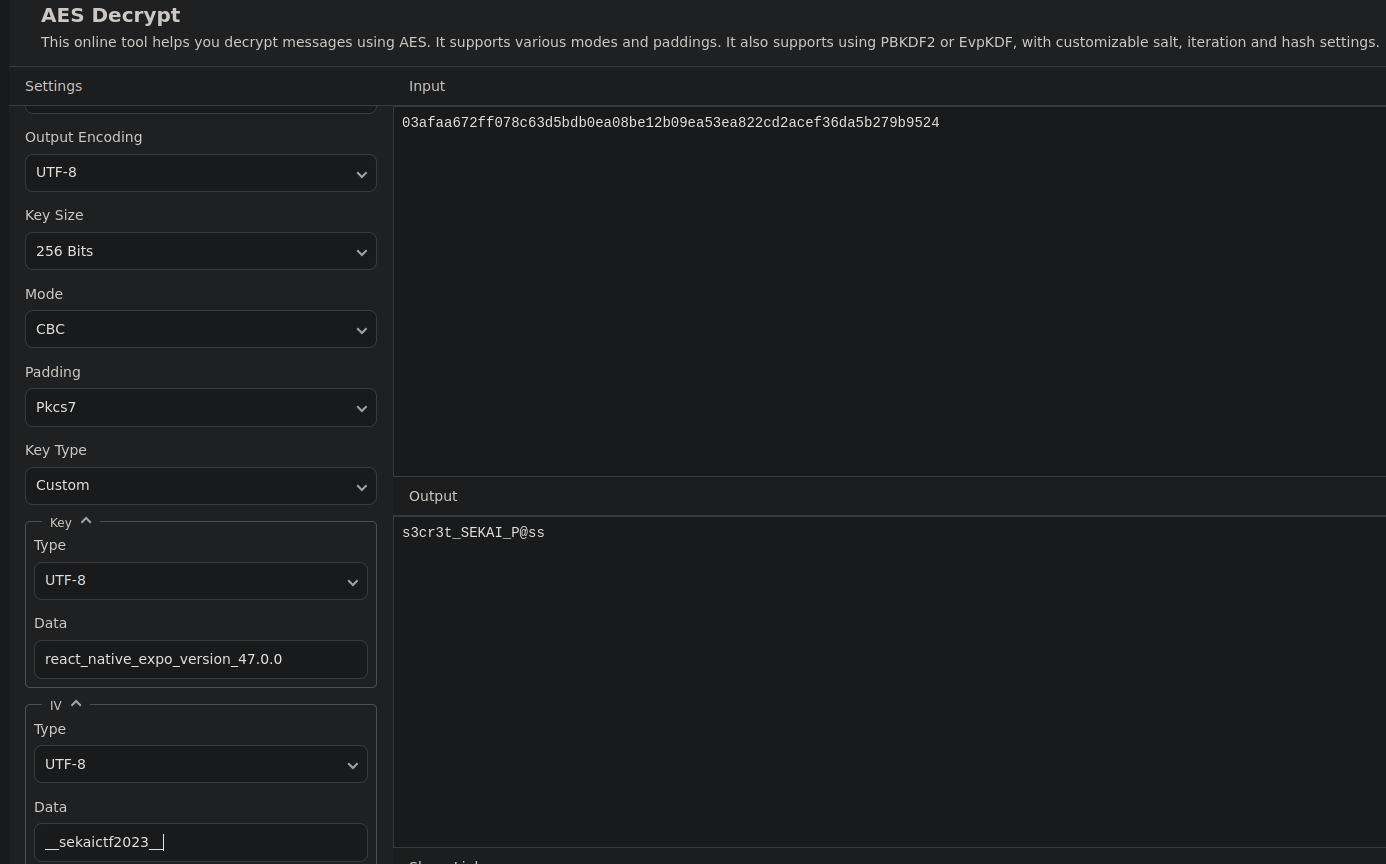Switch focus to the Output pane header
Image resolution: width=1386 pixels, height=864 pixels.
433,496
